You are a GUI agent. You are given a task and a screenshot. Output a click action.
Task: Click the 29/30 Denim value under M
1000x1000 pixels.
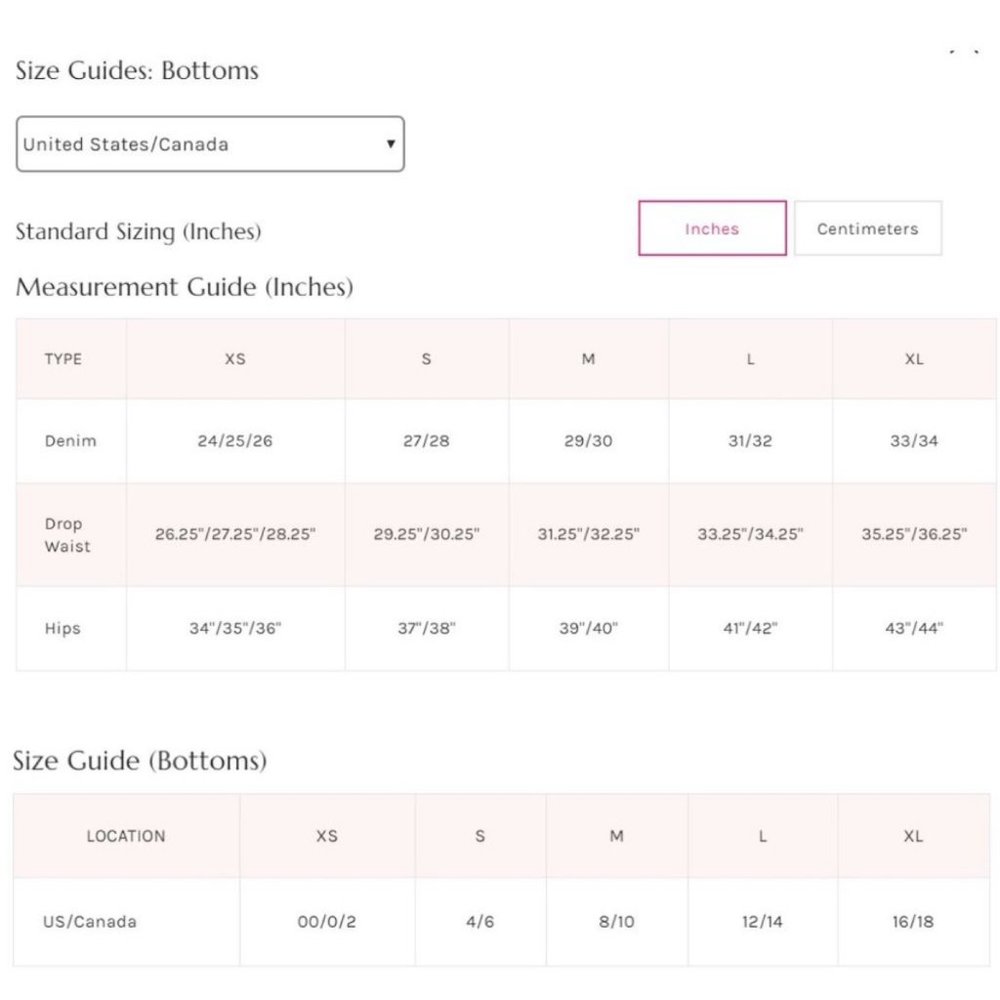point(588,440)
